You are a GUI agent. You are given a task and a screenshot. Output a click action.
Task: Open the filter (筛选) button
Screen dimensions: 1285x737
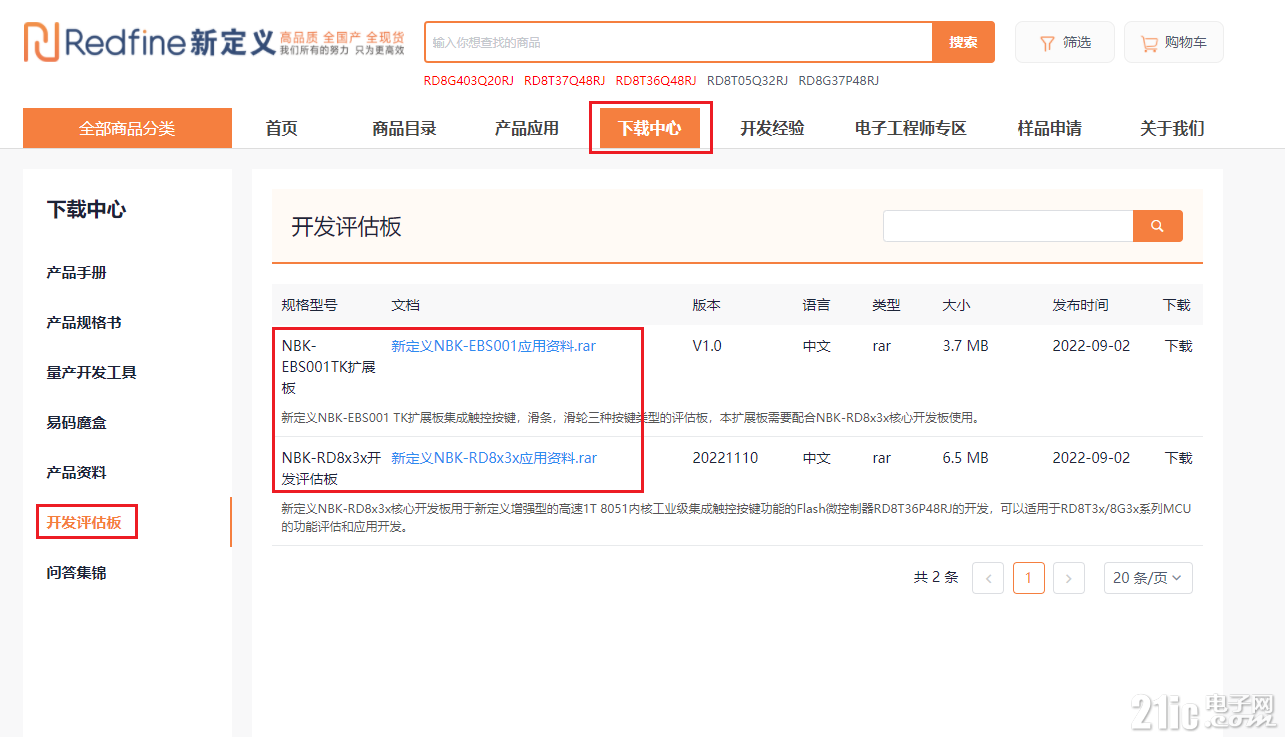point(1065,42)
